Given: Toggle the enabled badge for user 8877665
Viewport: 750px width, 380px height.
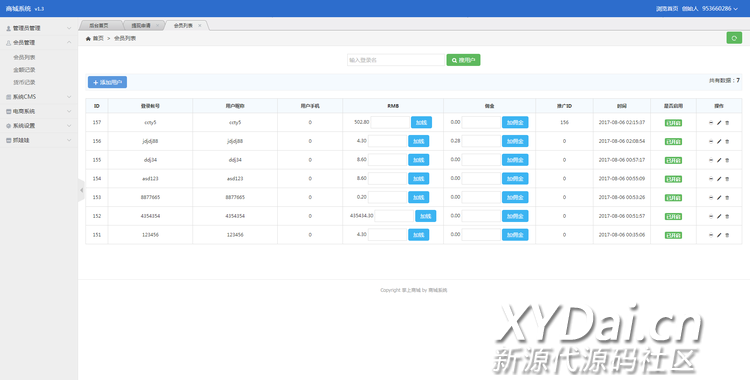Looking at the screenshot, I should pyautogui.click(x=673, y=198).
